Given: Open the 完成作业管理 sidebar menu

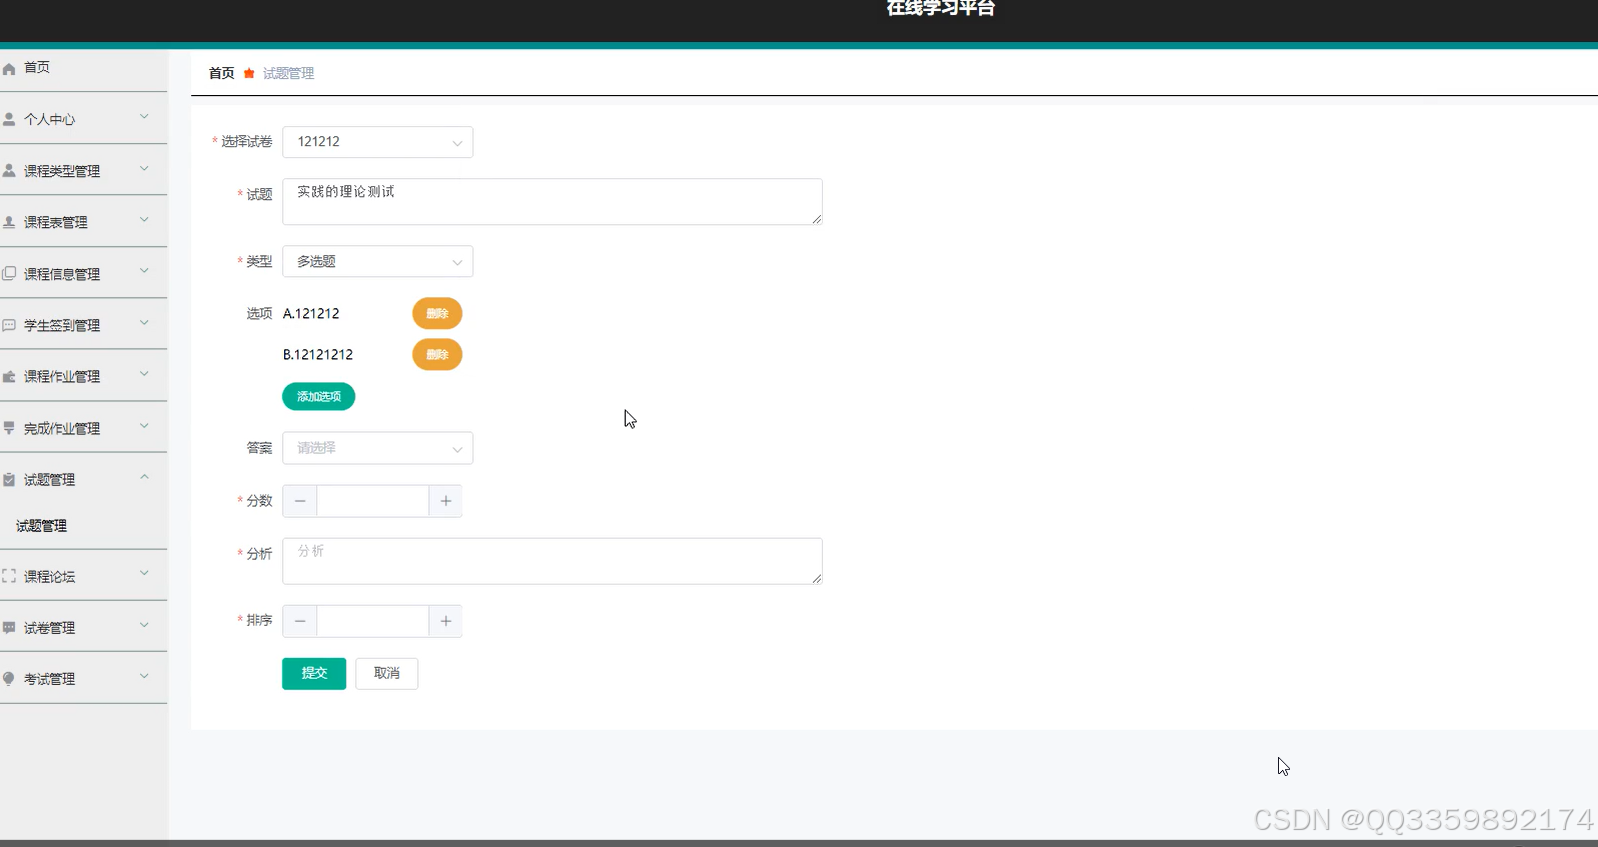Looking at the screenshot, I should [x=83, y=428].
